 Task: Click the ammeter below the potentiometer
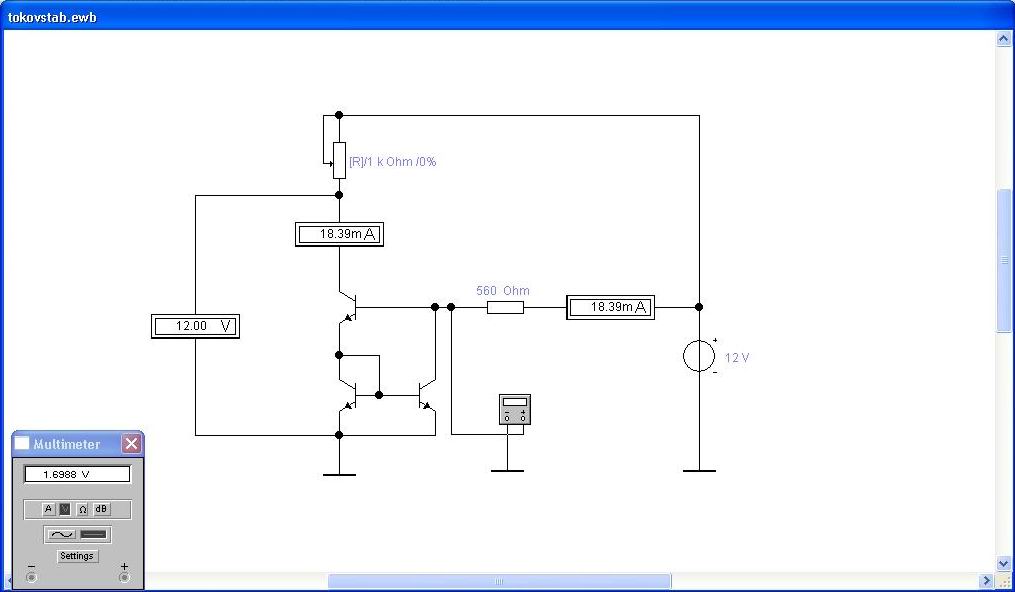point(339,234)
